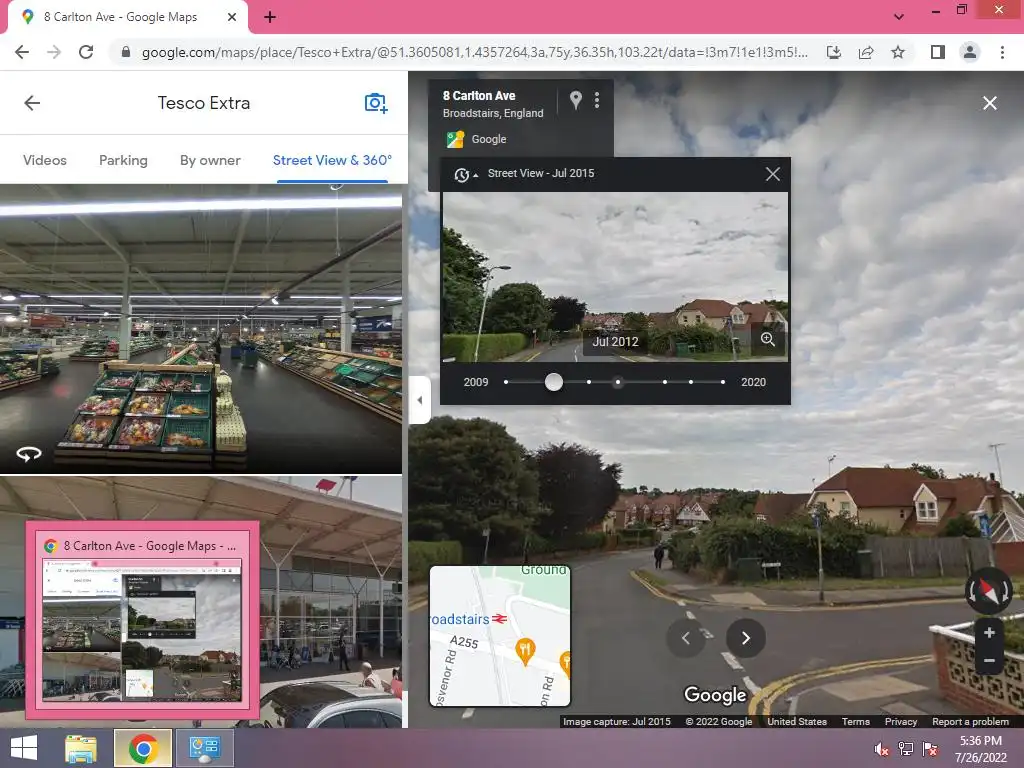The image size is (1024, 768).
Task: Click the Chrome taskbar icon
Action: [x=143, y=748]
